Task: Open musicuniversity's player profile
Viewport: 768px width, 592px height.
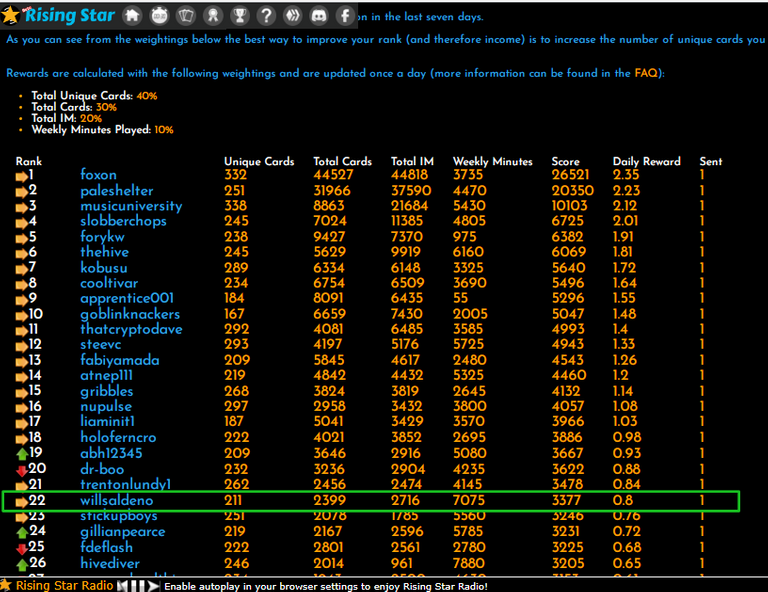Action: (131, 206)
